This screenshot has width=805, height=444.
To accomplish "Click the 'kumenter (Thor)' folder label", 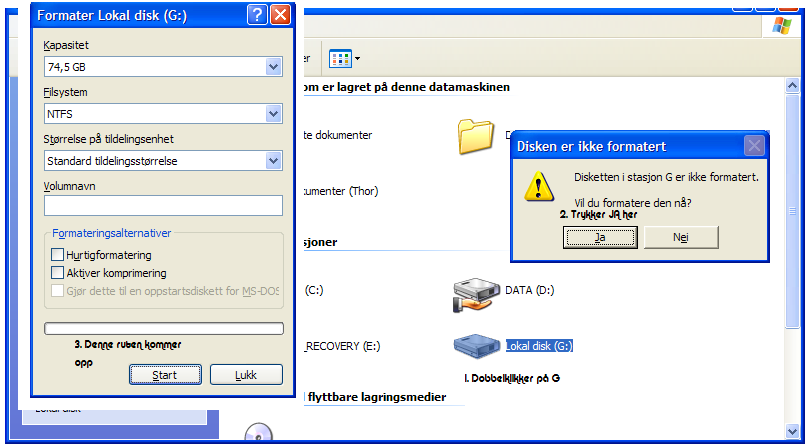I will coord(341,191).
